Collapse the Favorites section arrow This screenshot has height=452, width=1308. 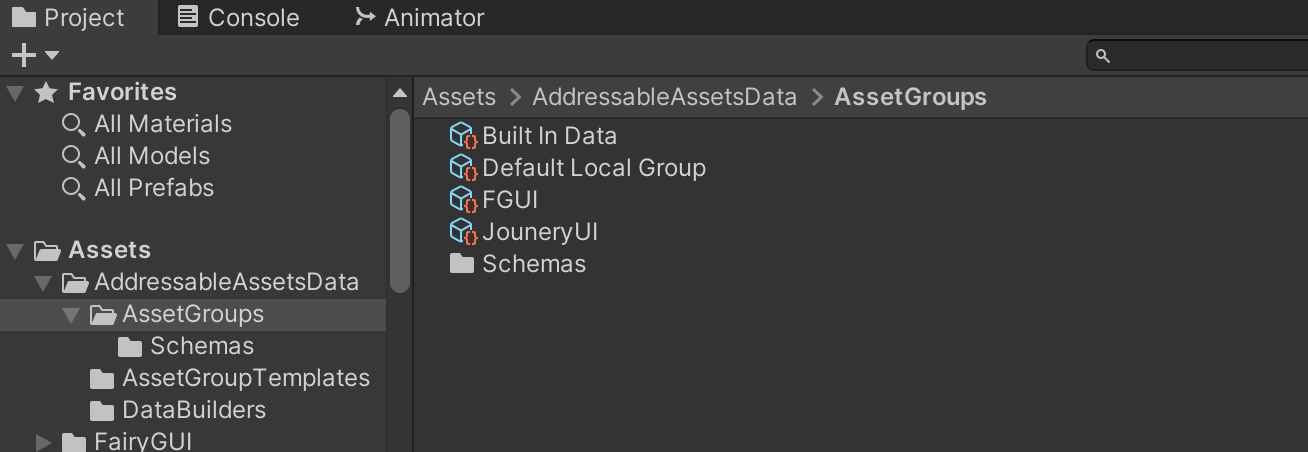pos(15,93)
